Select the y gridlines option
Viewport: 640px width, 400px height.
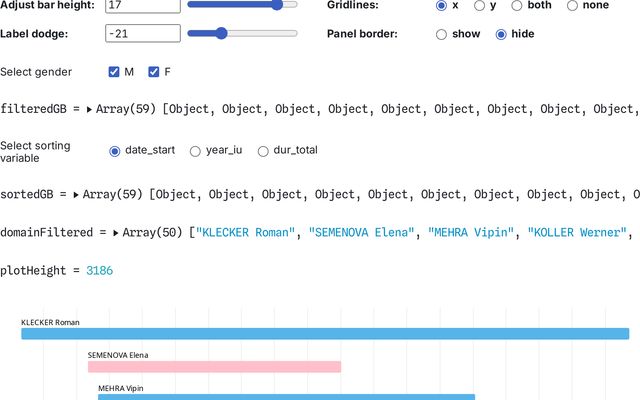480,6
